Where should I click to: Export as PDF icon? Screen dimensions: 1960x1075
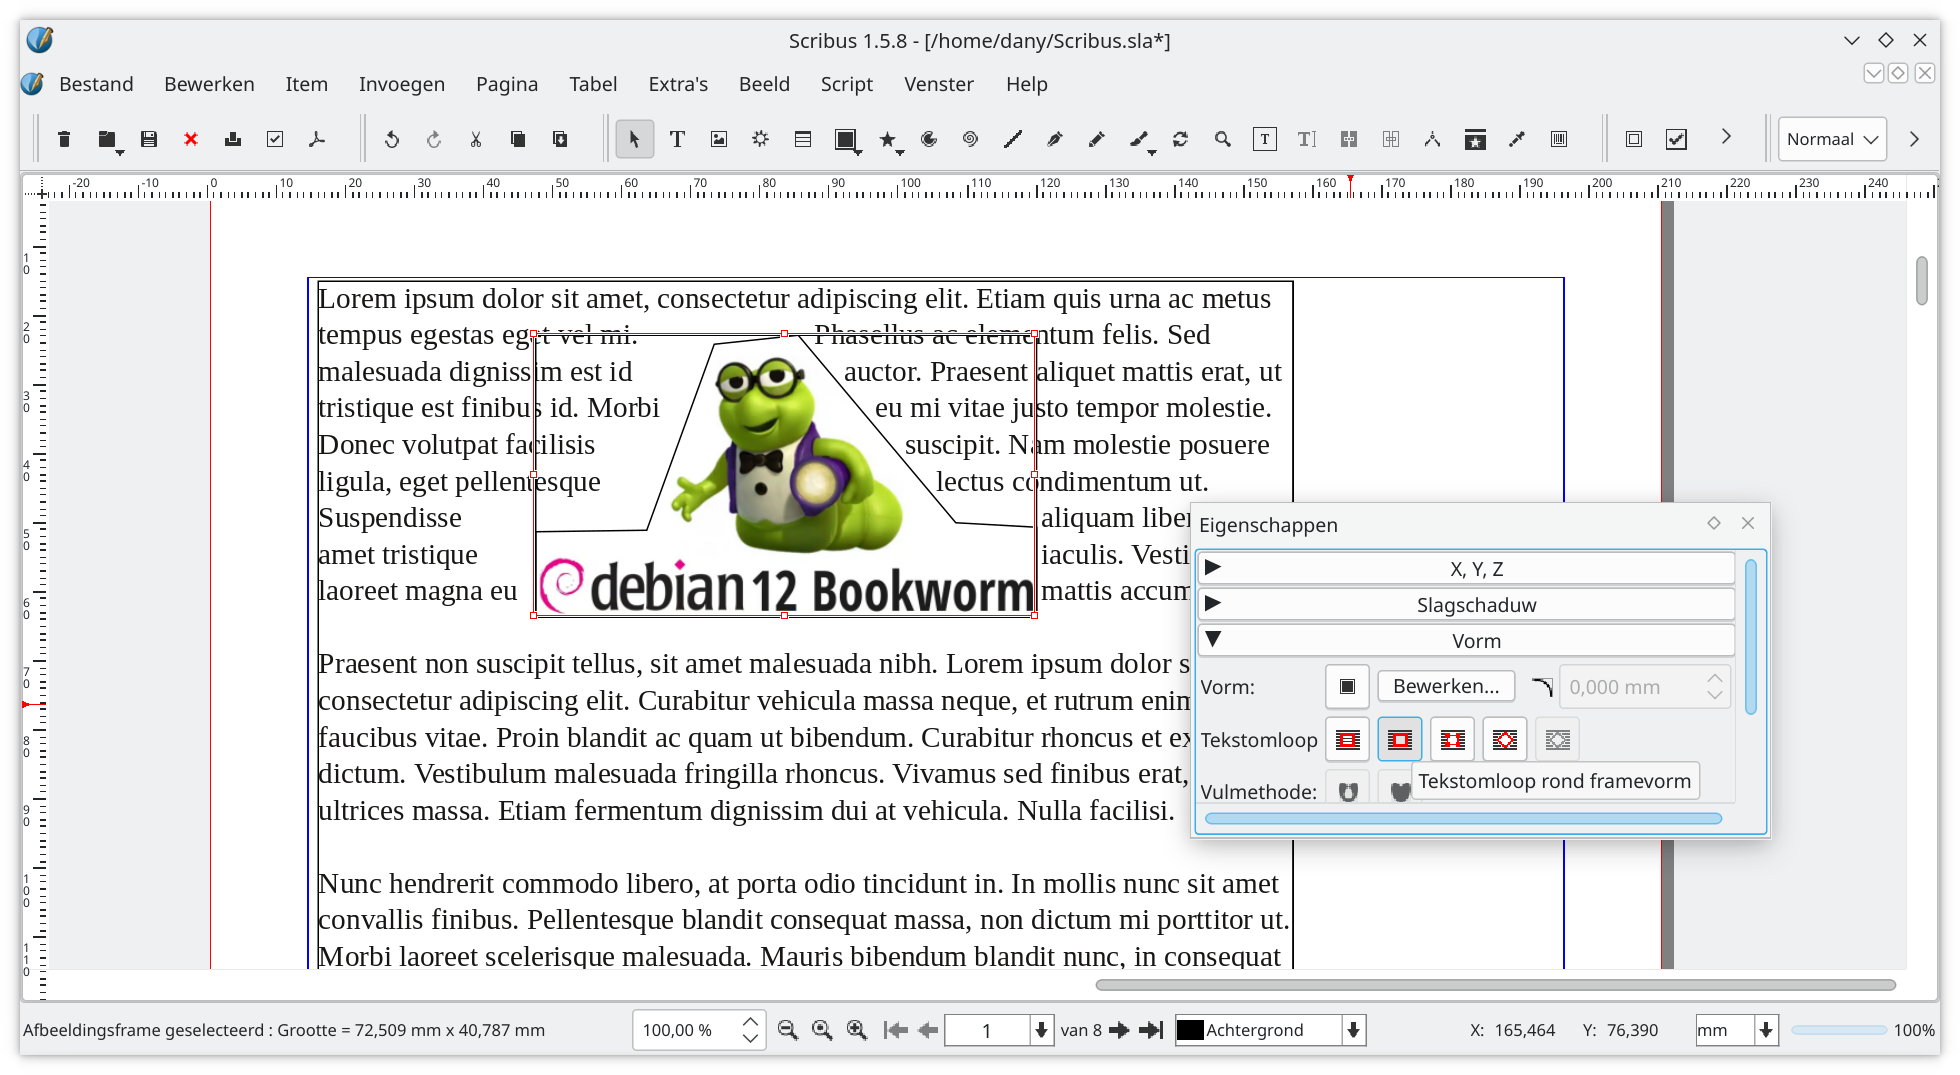[317, 139]
